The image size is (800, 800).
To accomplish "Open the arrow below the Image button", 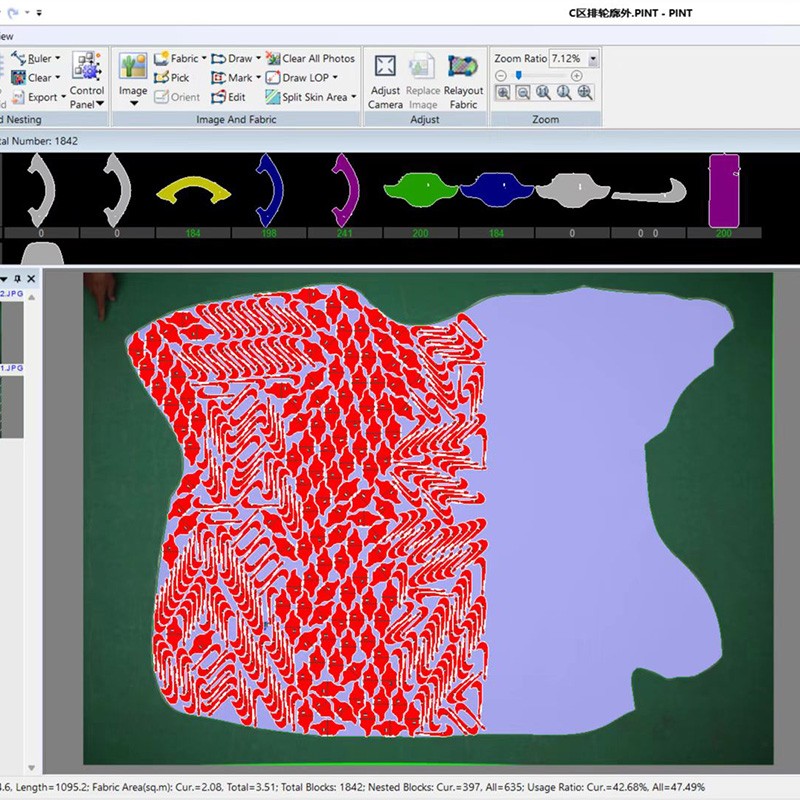I will point(134,104).
